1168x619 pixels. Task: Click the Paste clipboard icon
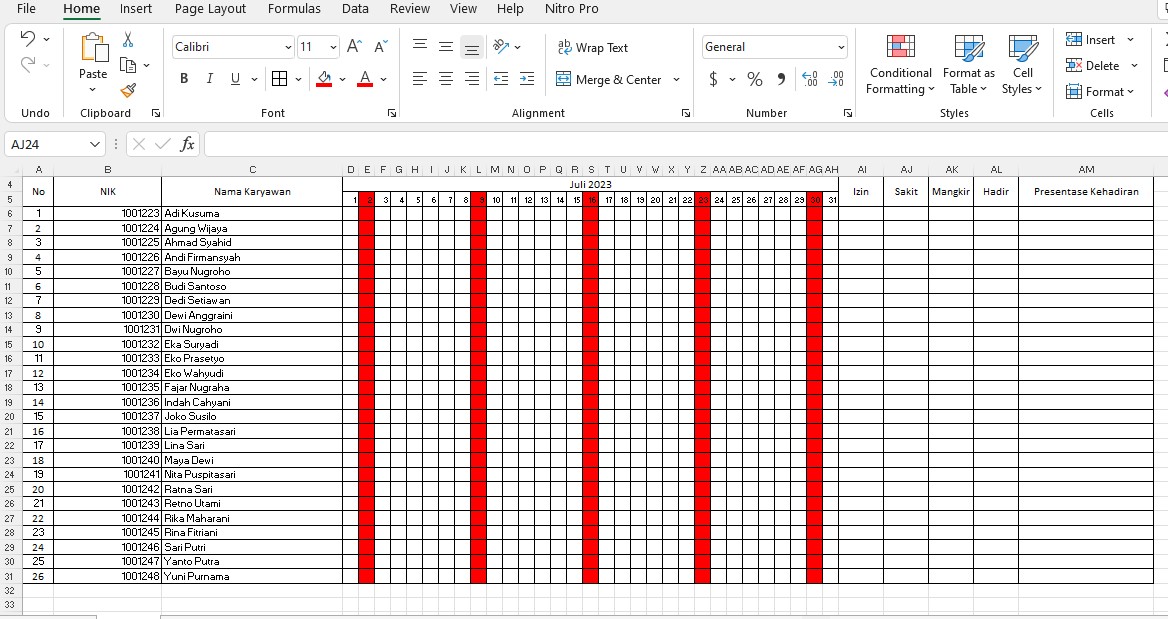pos(94,48)
